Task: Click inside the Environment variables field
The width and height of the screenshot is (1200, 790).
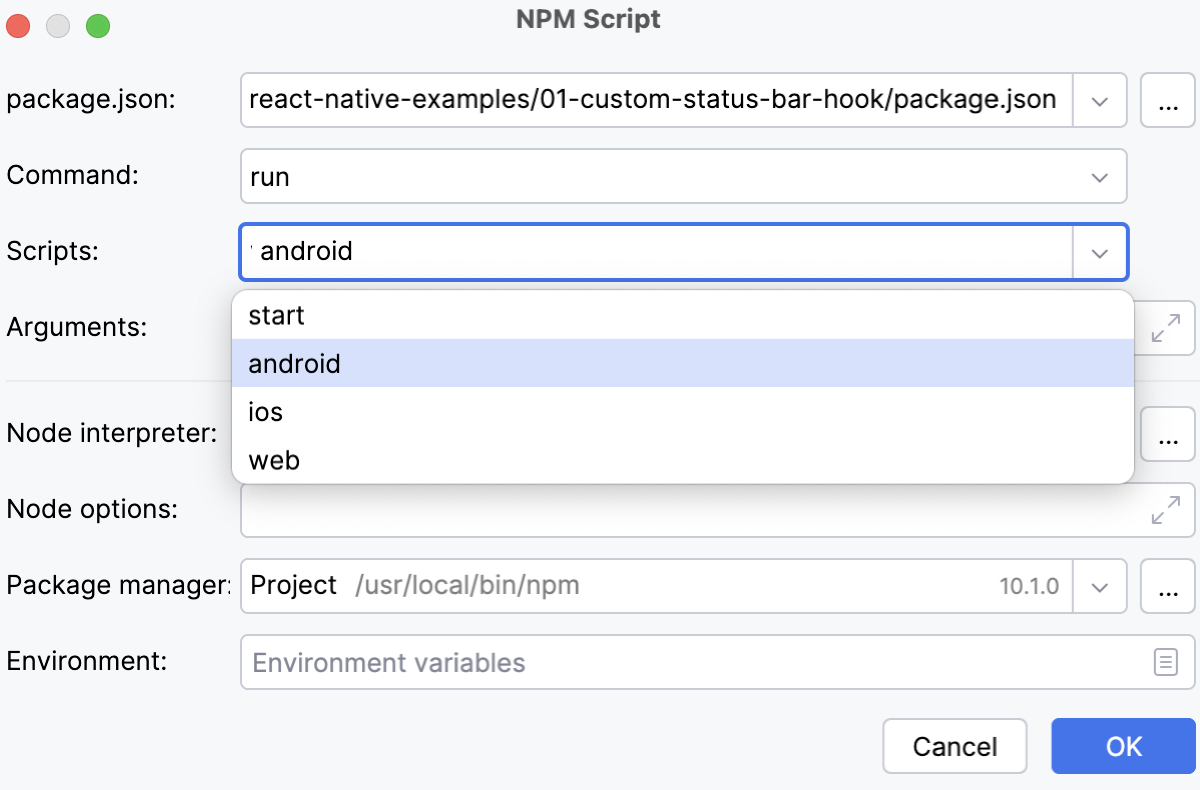Action: (x=600, y=662)
